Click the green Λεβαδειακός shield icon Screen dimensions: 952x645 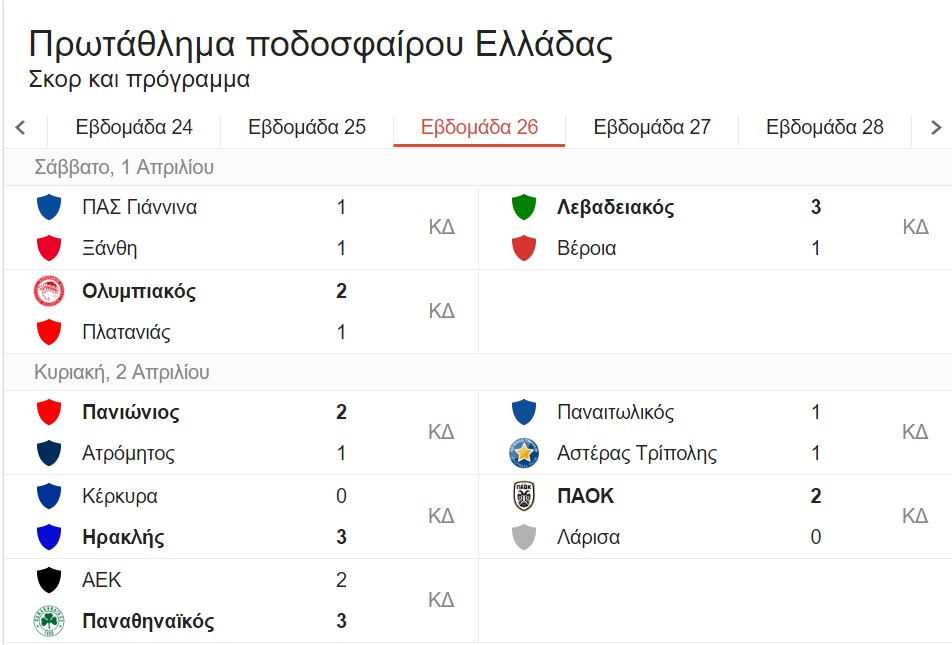click(524, 207)
